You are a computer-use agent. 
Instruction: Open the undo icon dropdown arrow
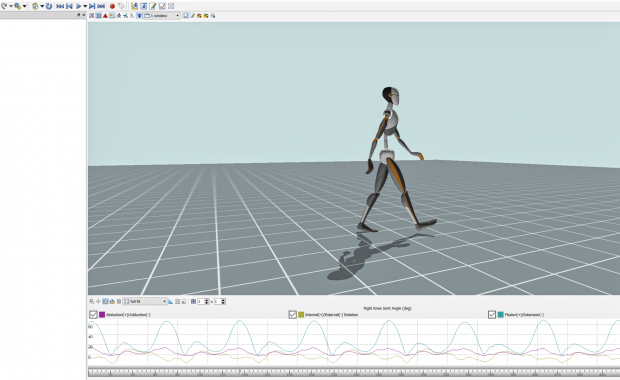click(11, 6)
